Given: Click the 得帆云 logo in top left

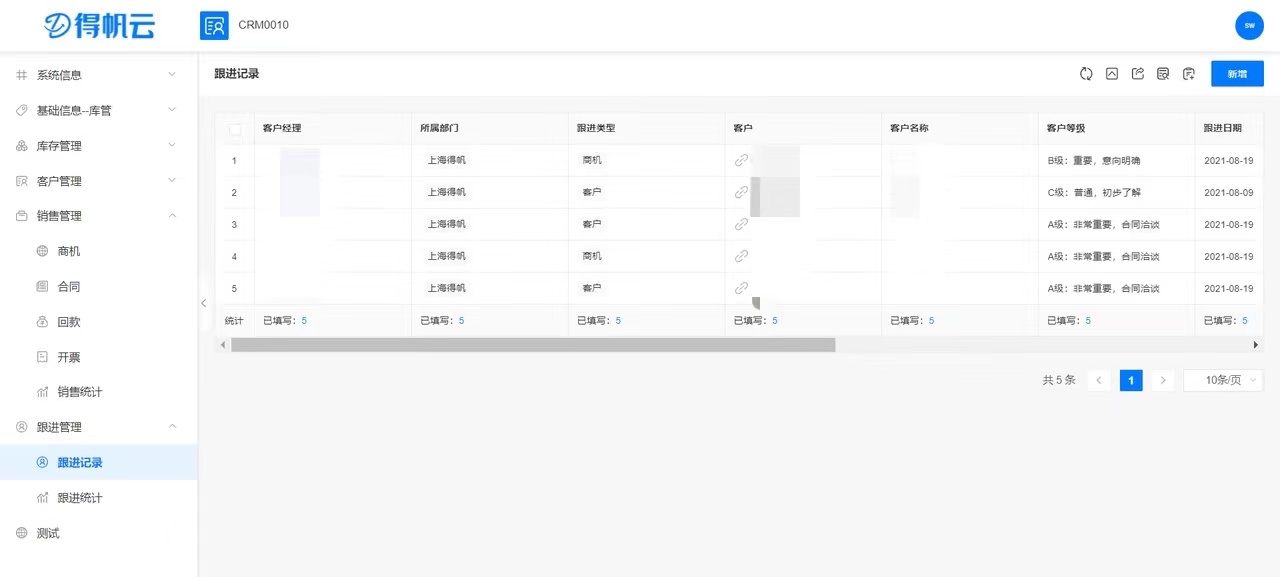Looking at the screenshot, I should (97, 25).
